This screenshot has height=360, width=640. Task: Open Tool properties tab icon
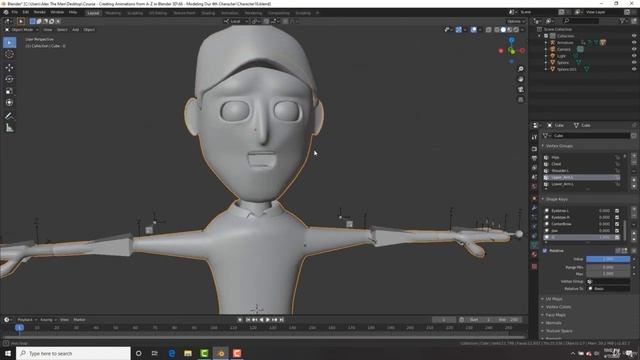pos(534,137)
